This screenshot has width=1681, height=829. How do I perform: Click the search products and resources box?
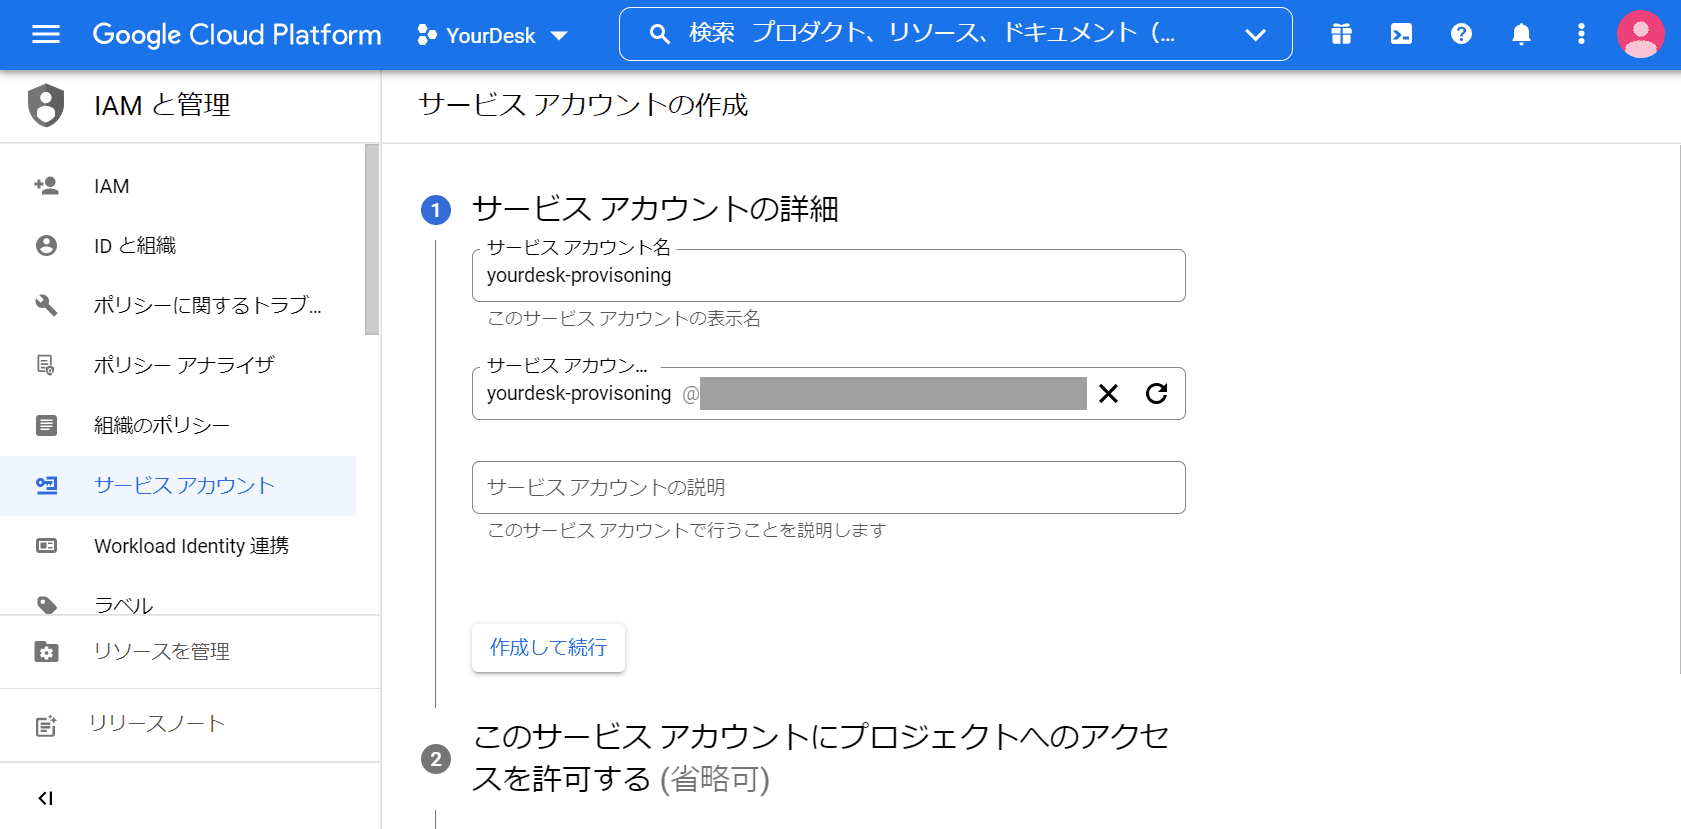click(x=955, y=34)
